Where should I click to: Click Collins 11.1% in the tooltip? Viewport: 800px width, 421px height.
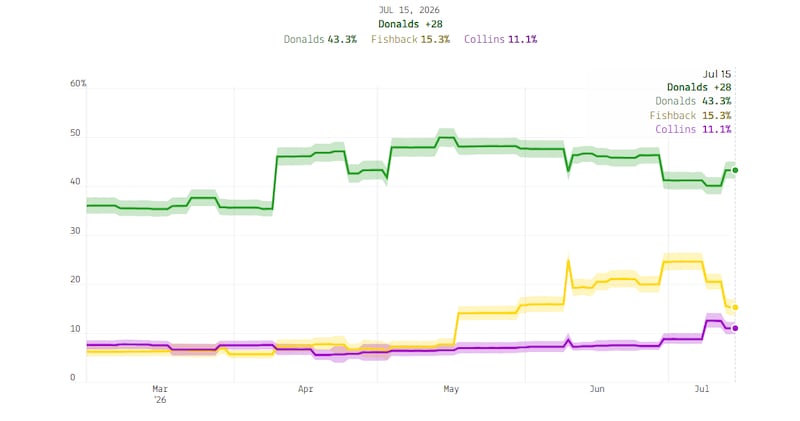click(693, 129)
